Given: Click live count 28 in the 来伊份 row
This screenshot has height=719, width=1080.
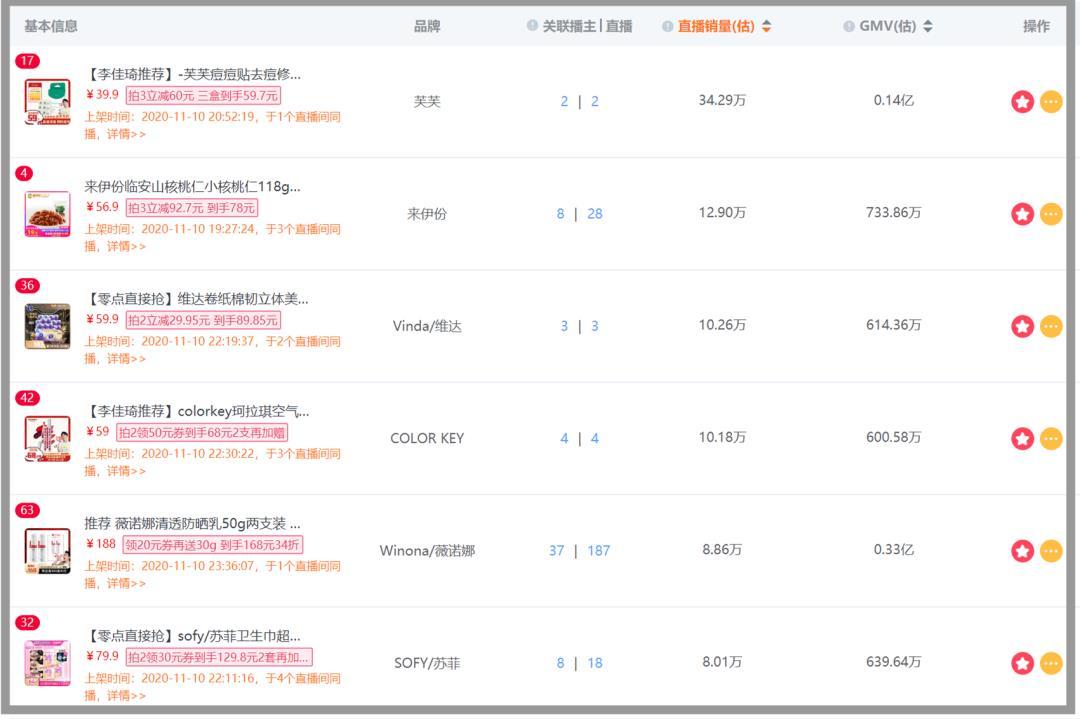Looking at the screenshot, I should [x=595, y=214].
